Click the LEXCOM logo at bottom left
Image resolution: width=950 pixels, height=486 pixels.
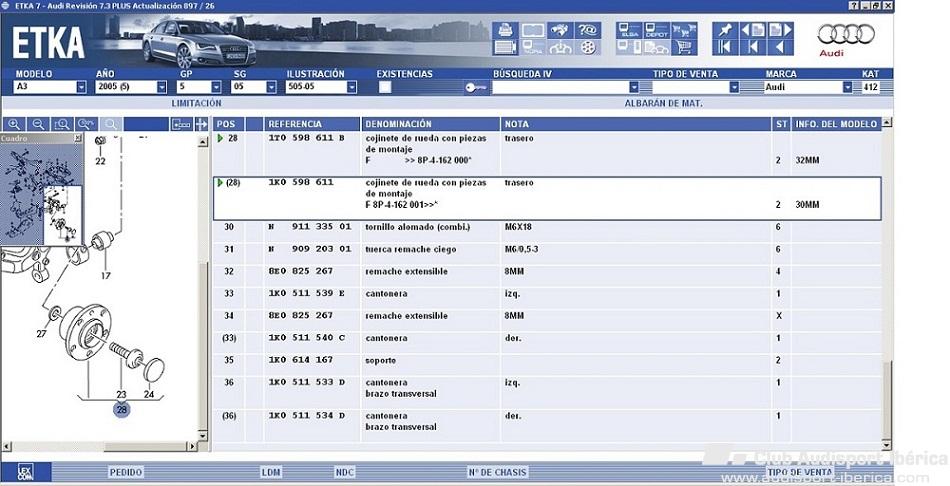tap(25, 472)
